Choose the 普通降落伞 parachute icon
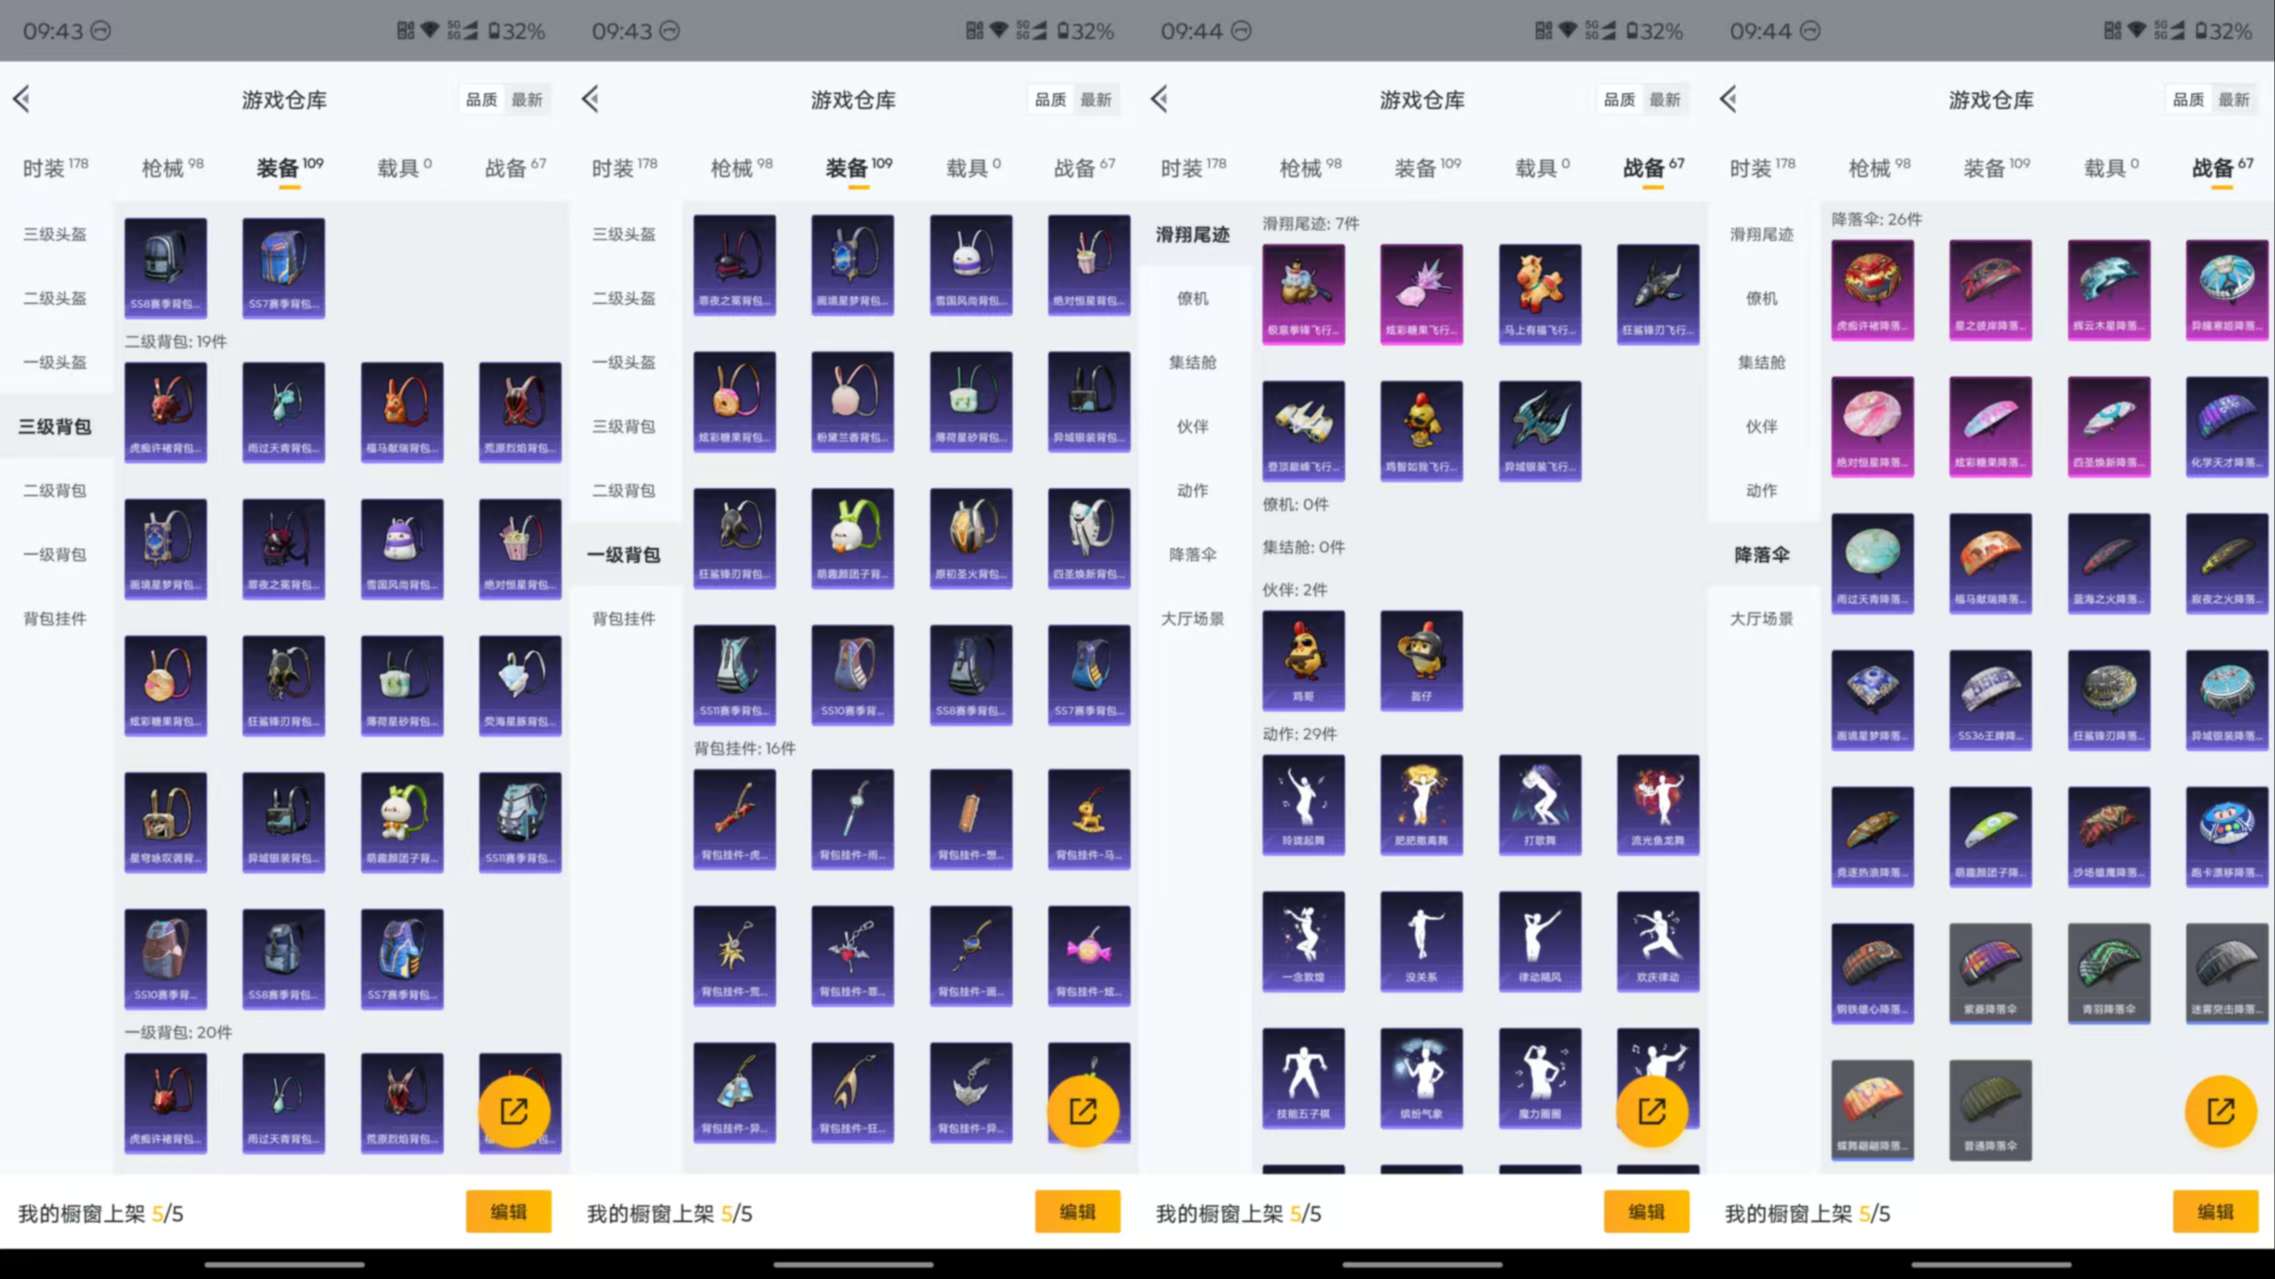The height and width of the screenshot is (1279, 2275). (1990, 1110)
